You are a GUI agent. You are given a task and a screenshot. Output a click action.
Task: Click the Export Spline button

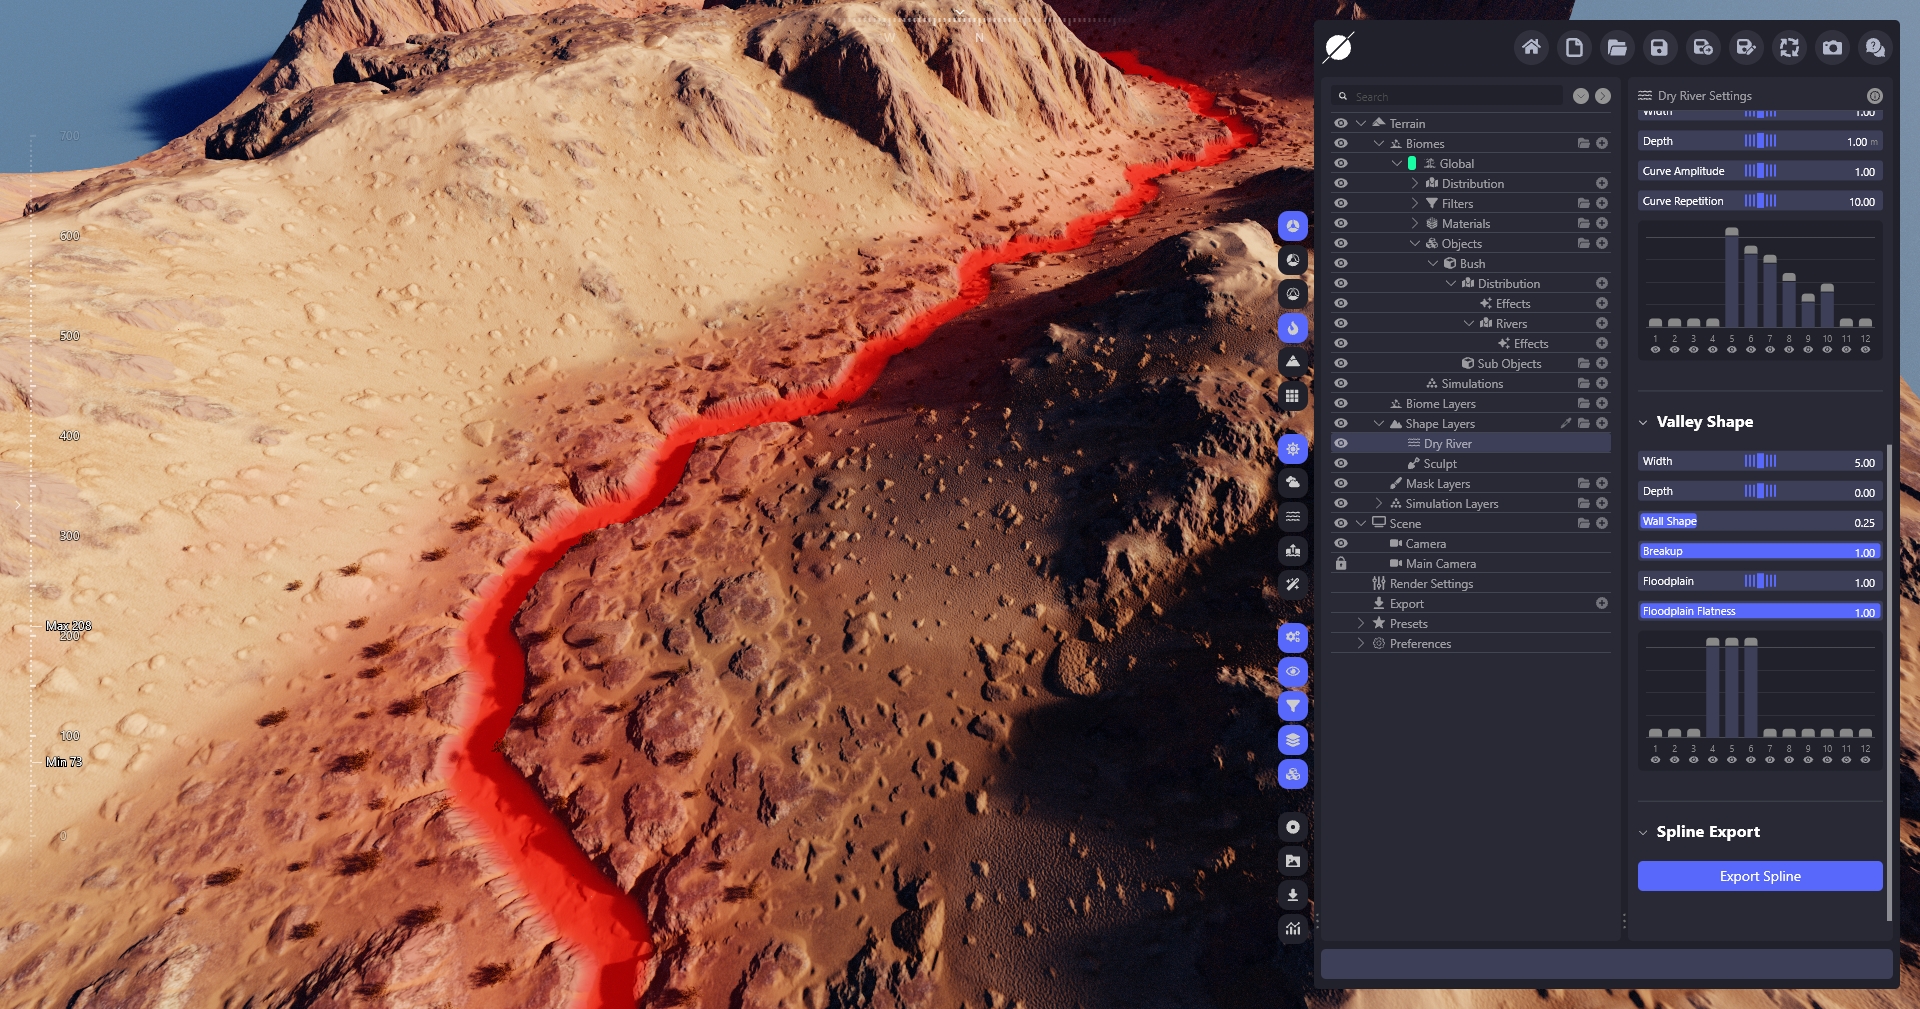tap(1759, 876)
